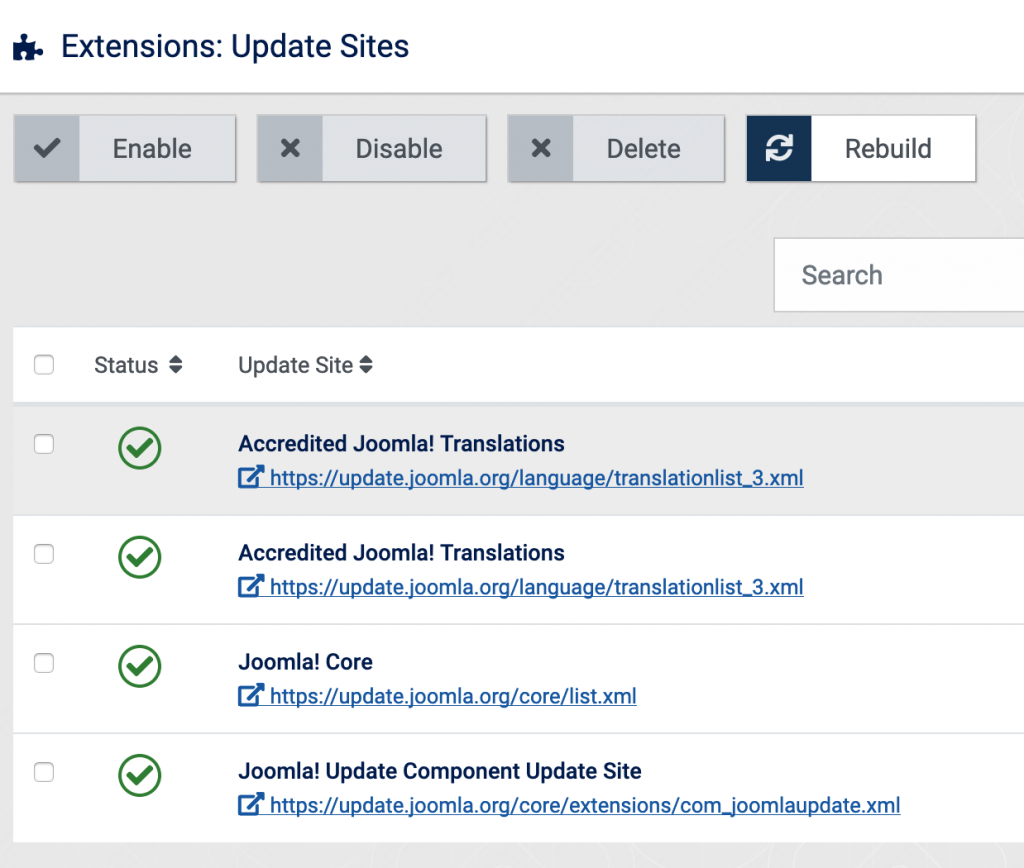The height and width of the screenshot is (868, 1024).
Task: Toggle the status icon of the second Accredited Joomla! Translations row
Action: coord(140,557)
